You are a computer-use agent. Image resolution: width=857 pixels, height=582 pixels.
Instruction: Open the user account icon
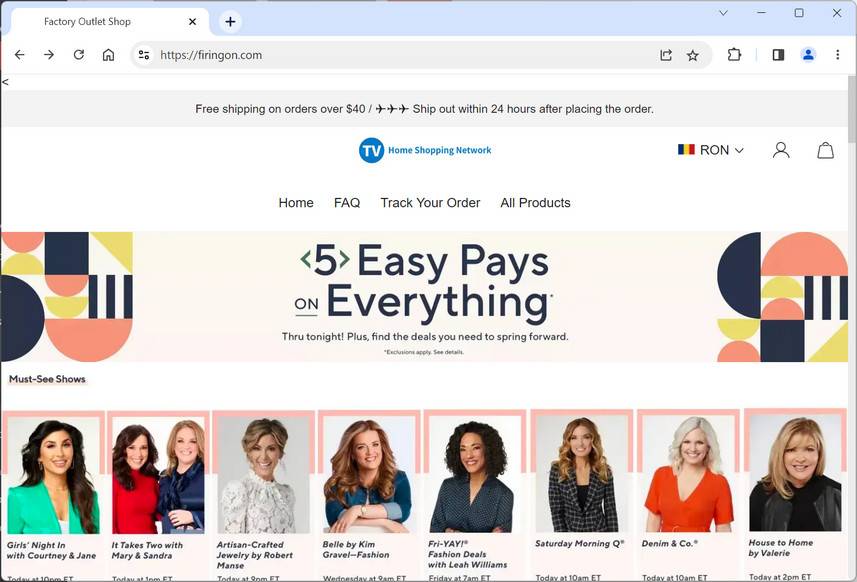click(781, 150)
